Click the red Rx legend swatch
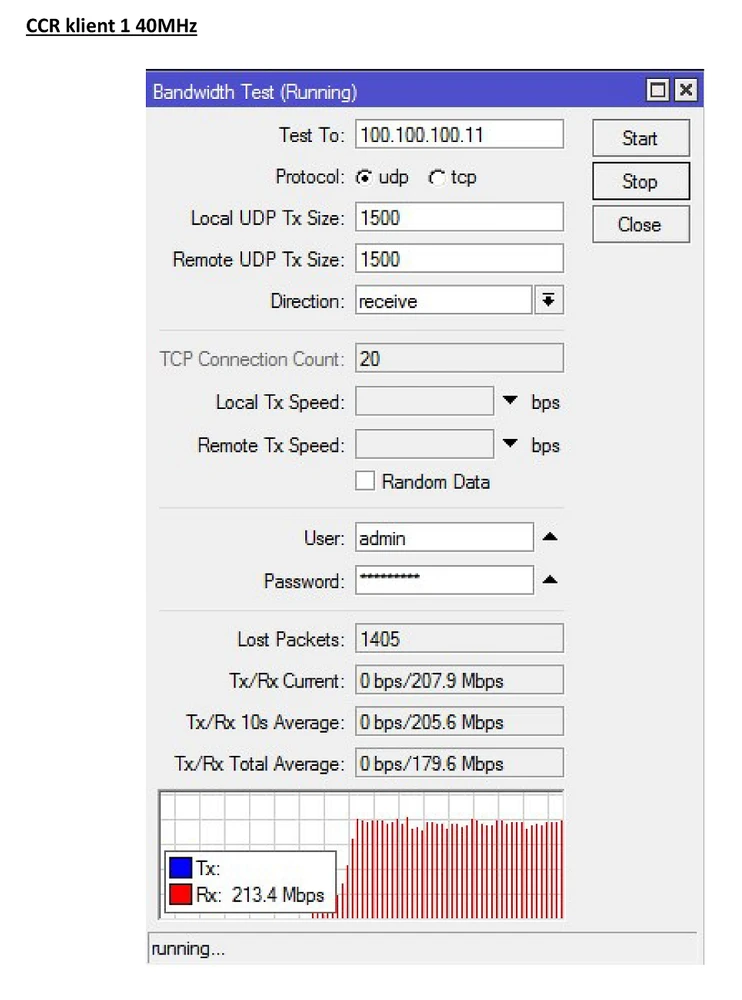 (x=180, y=895)
